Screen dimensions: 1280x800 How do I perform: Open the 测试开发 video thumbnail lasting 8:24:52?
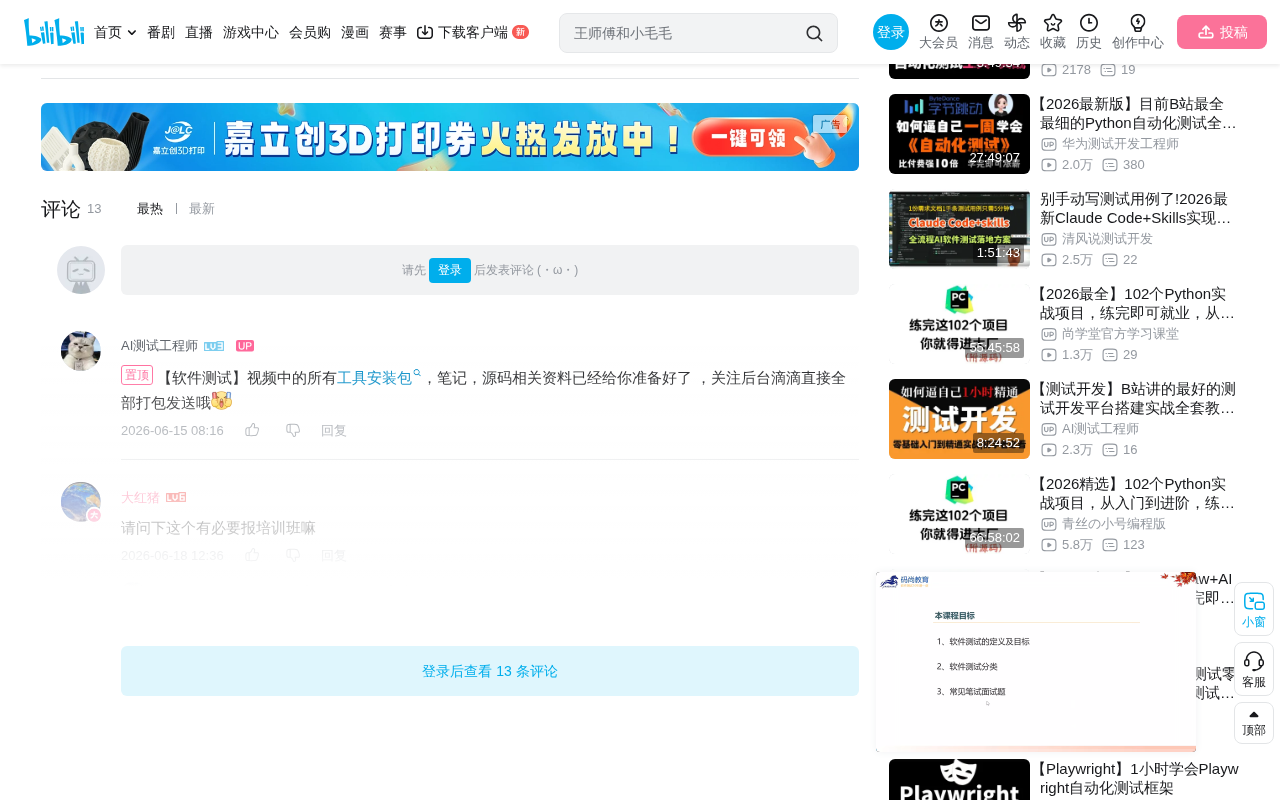[x=959, y=419]
